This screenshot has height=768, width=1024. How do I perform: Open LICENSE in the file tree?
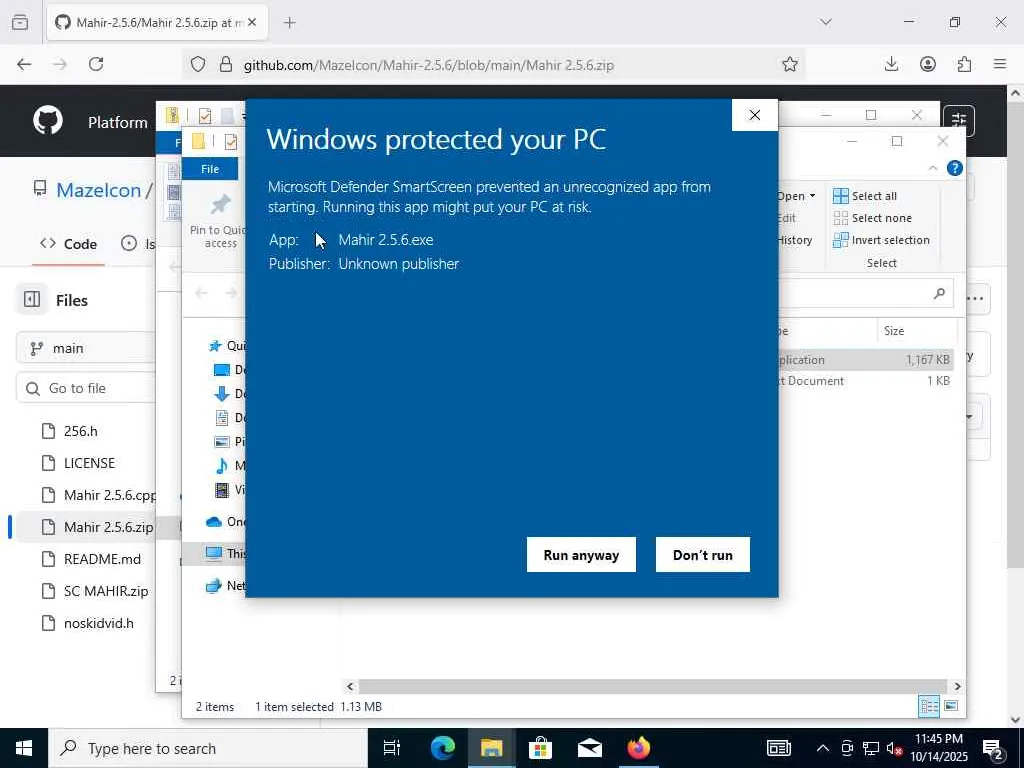89,463
